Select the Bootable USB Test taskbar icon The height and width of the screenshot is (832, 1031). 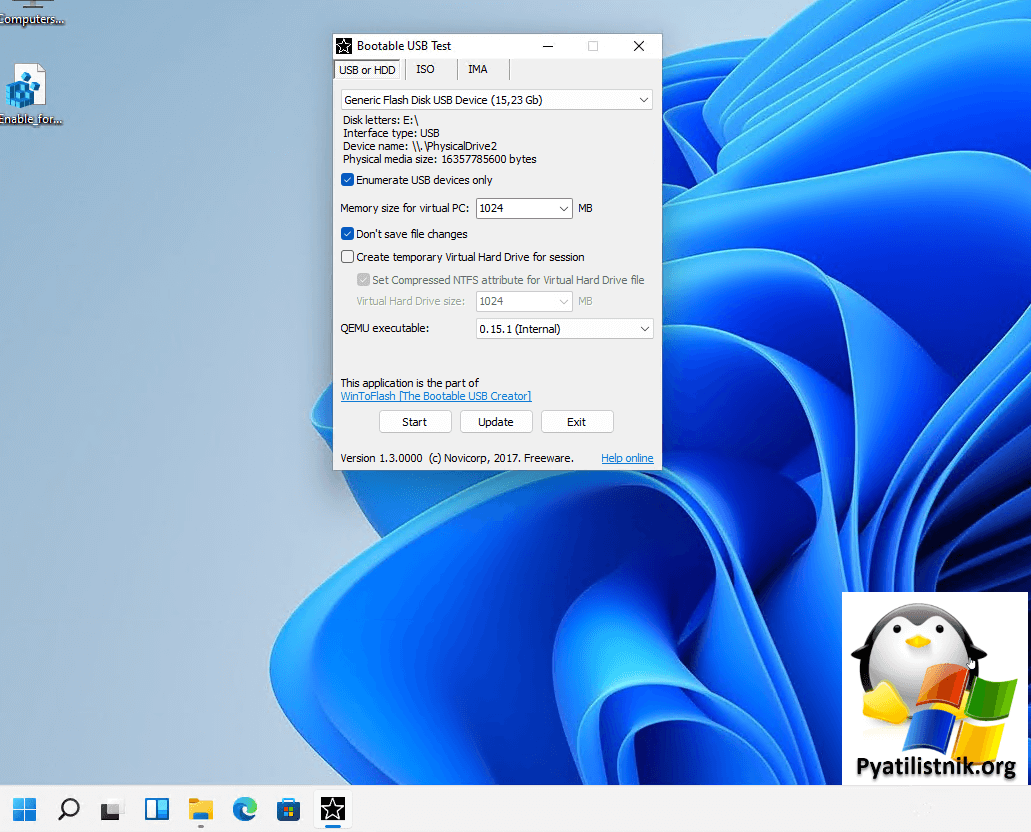[x=333, y=808]
